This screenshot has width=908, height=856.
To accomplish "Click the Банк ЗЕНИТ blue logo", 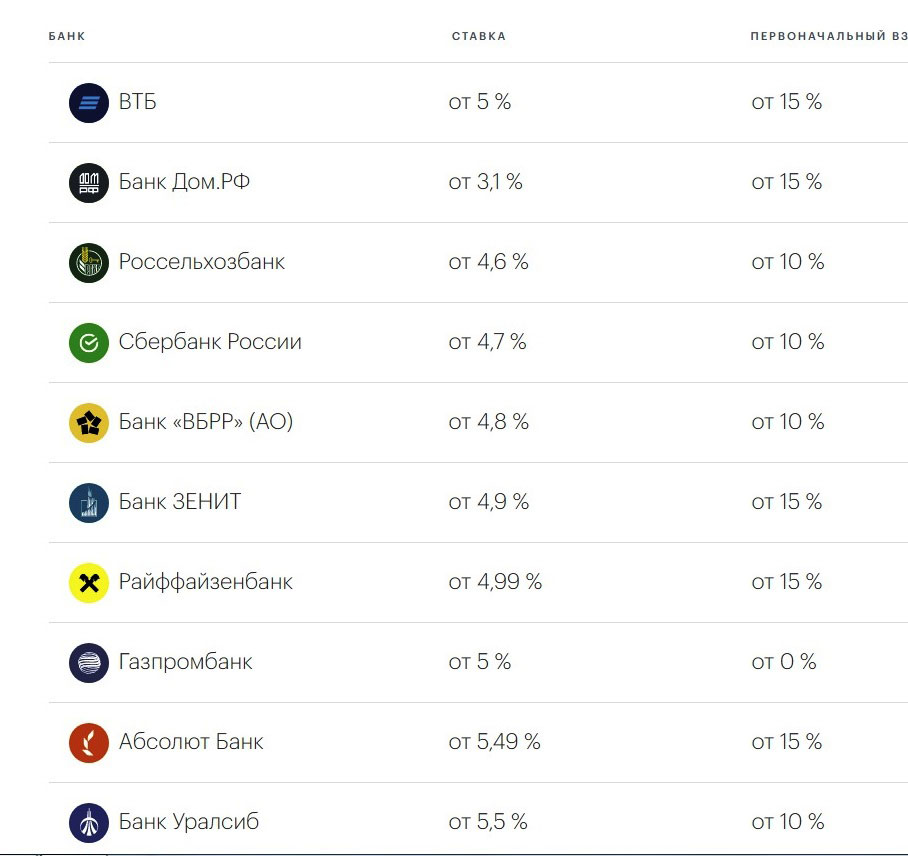I will point(89,502).
